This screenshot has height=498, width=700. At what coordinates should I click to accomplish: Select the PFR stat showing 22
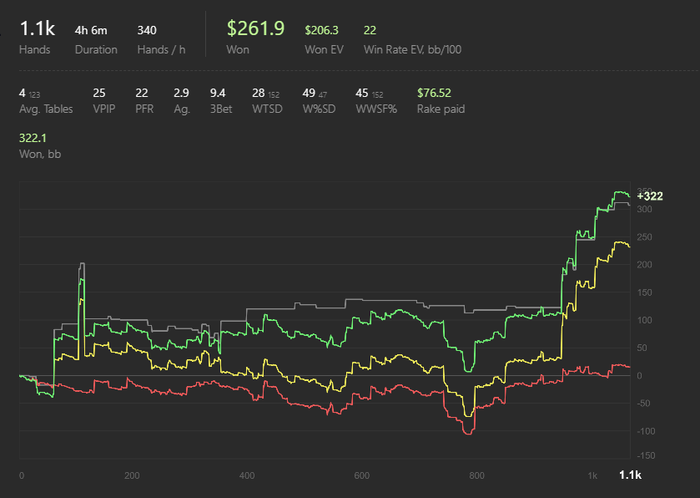click(x=145, y=100)
